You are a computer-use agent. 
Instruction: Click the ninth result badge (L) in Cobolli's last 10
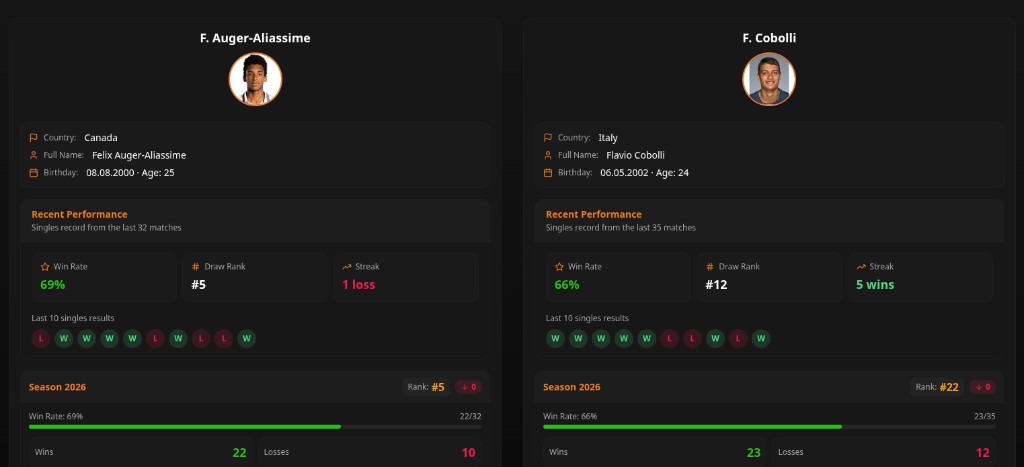click(x=738, y=338)
